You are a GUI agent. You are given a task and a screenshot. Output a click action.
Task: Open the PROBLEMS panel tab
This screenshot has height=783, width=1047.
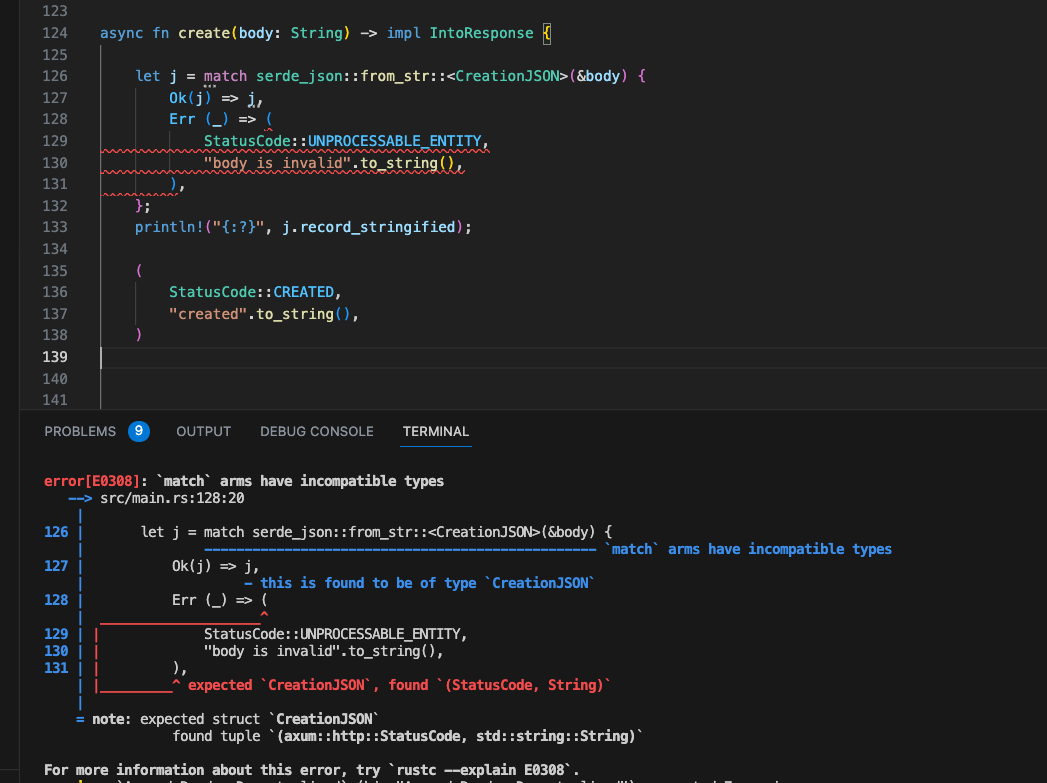pyautogui.click(x=80, y=431)
